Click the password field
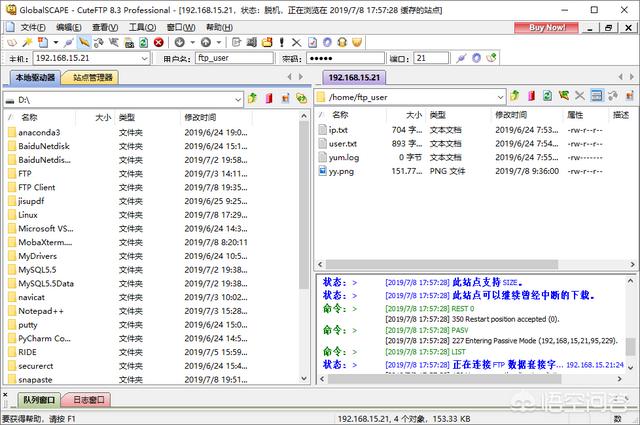This screenshot has height=425, width=640. coord(345,58)
